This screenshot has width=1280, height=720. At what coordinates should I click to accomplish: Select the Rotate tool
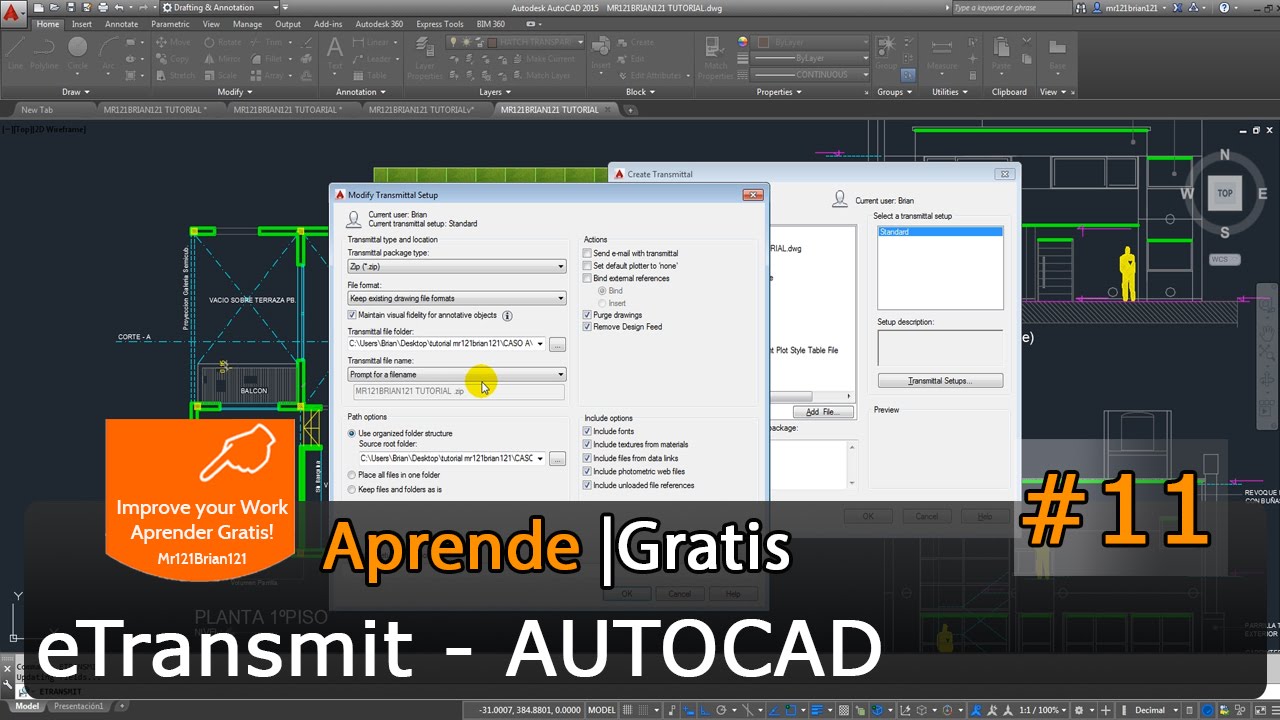(x=222, y=43)
